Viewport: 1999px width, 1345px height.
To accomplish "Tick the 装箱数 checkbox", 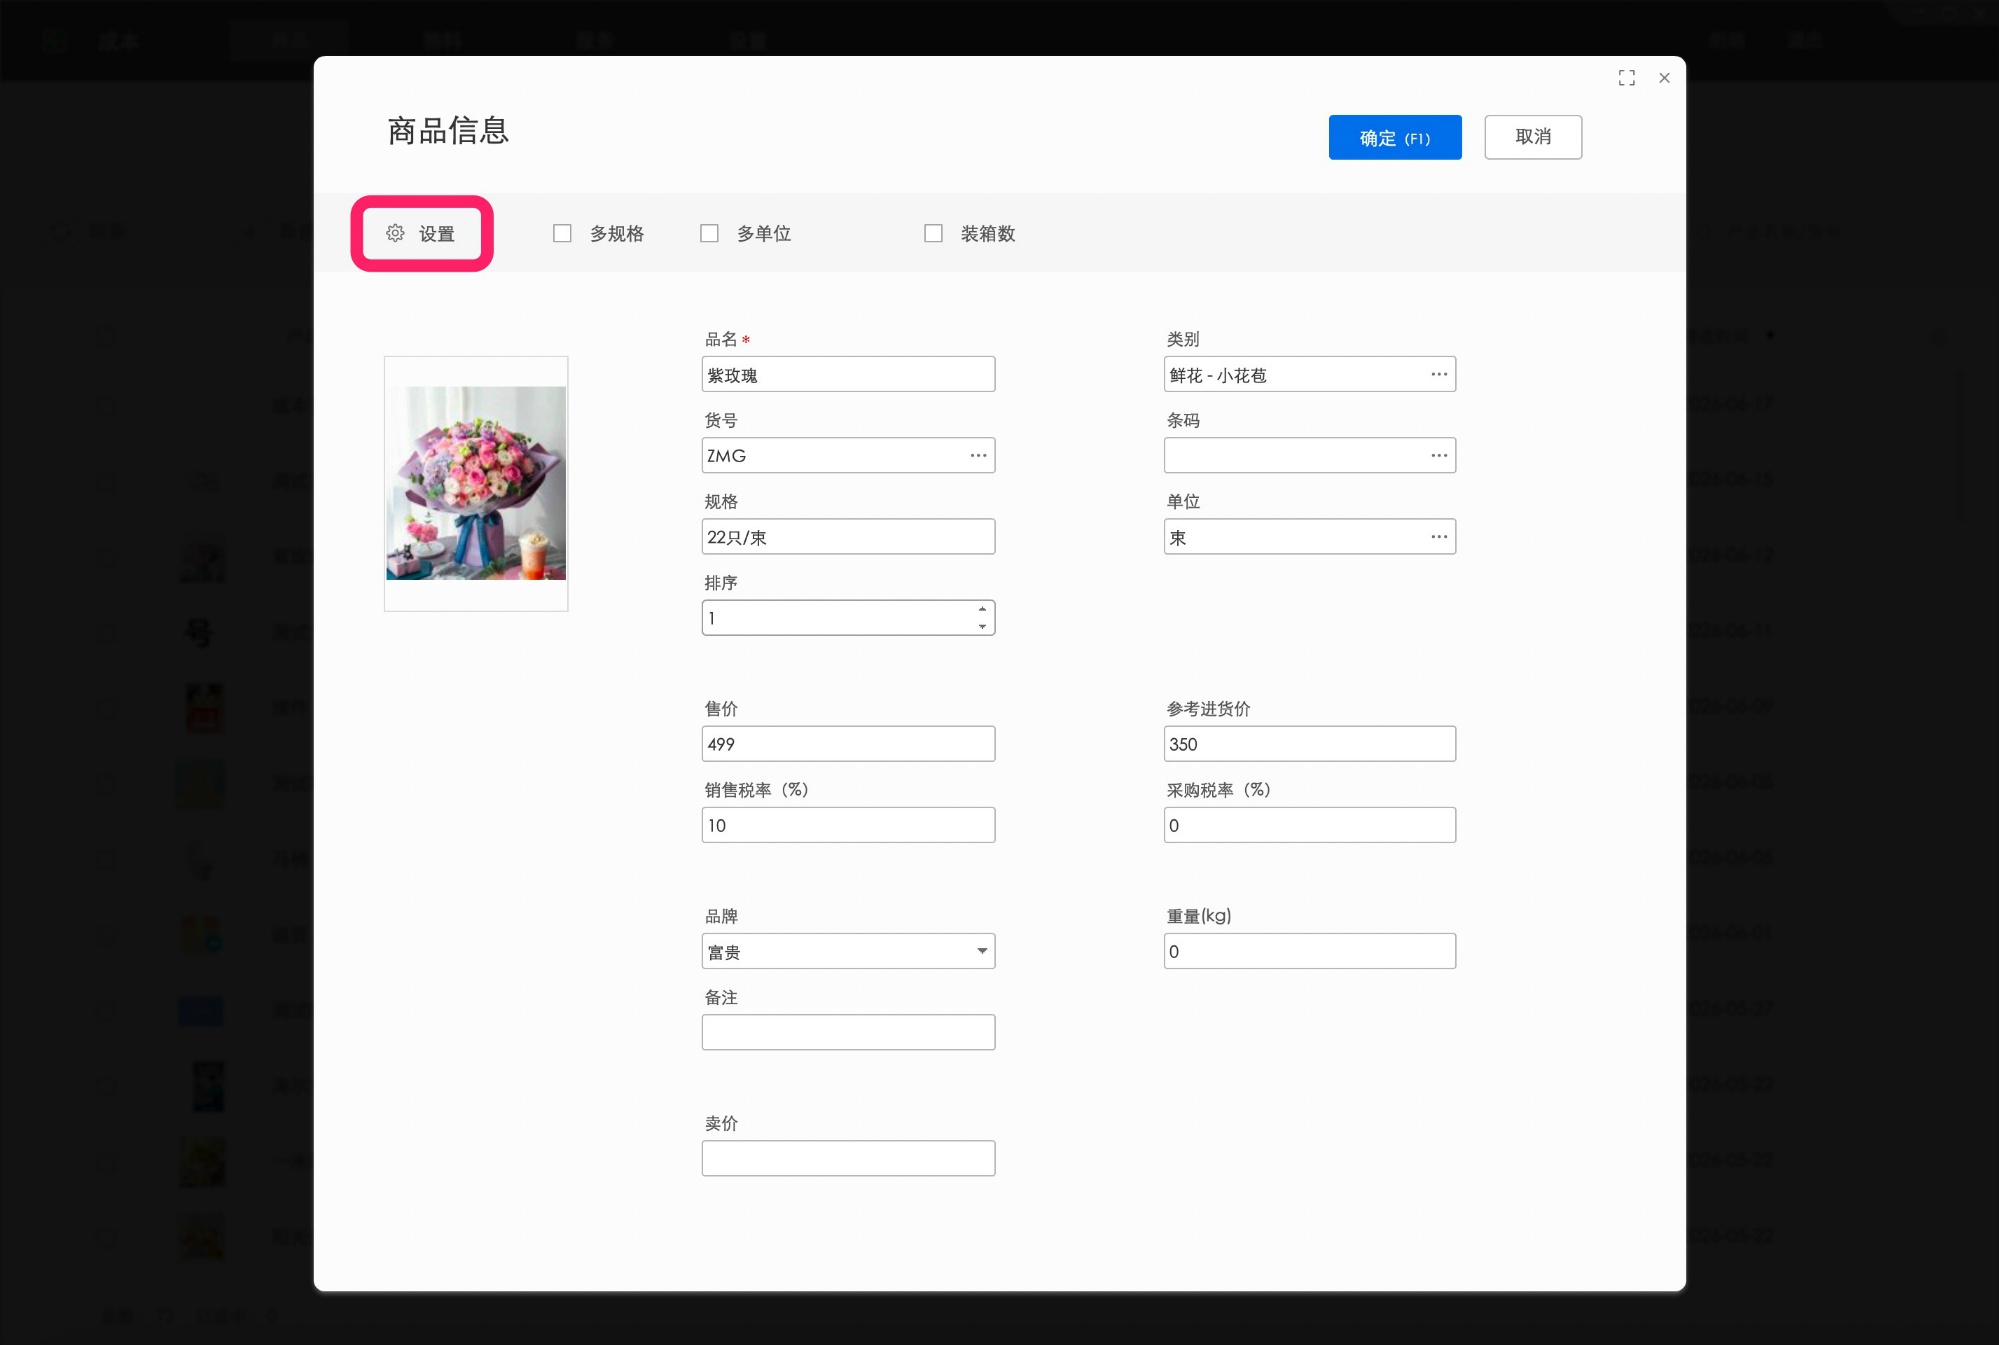I will [933, 233].
